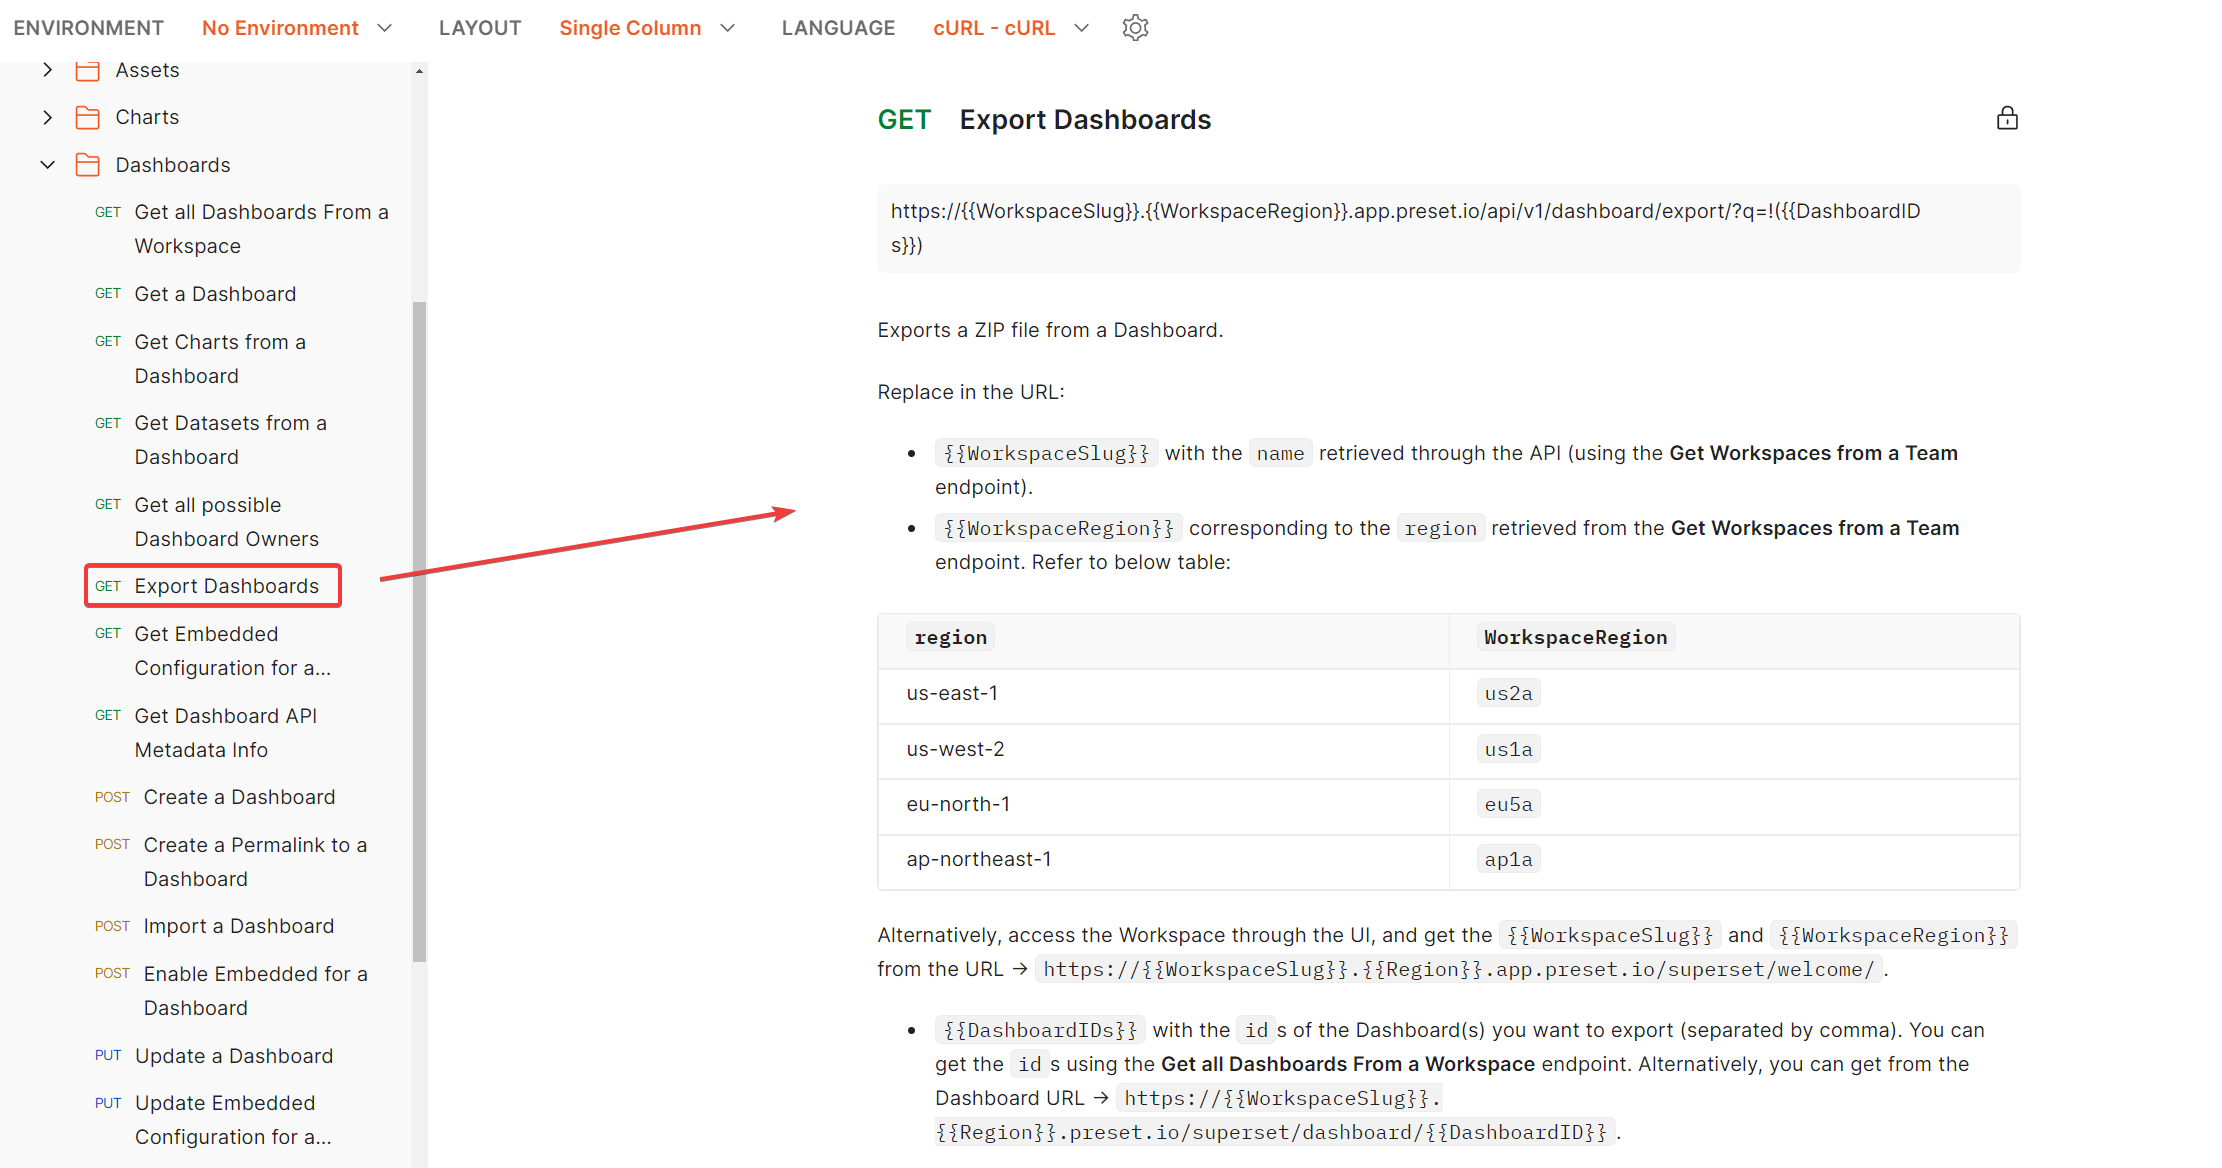Click the PUT badge next to Update a Dashboard
The width and height of the screenshot is (2222, 1168).
point(108,1055)
